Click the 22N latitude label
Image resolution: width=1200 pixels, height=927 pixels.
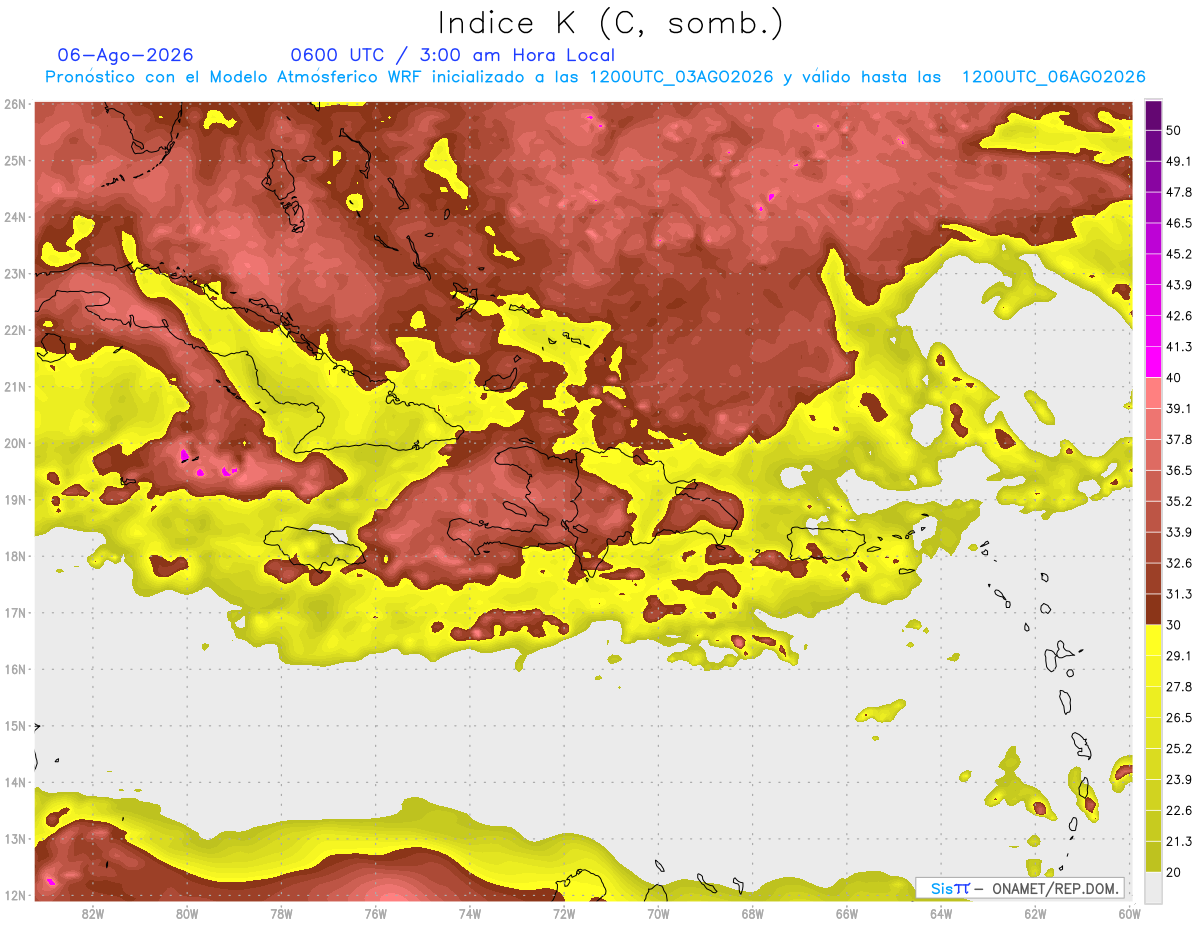pos(15,330)
